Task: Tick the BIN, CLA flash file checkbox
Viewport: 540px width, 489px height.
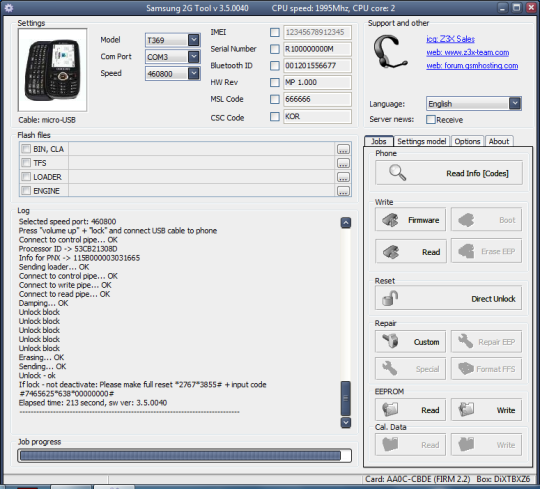Action: coord(26,149)
